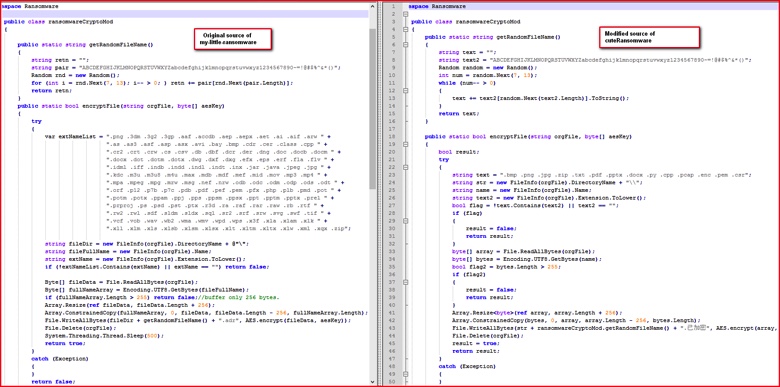The image size is (780, 387).
Task: Click line number 18 in the right gutter
Action: pyautogui.click(x=392, y=136)
